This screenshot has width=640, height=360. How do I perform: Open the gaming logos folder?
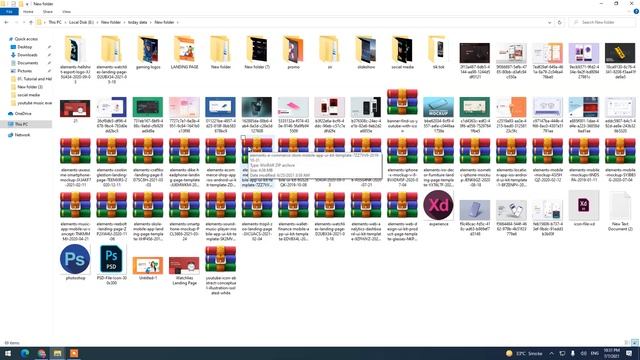148,52
